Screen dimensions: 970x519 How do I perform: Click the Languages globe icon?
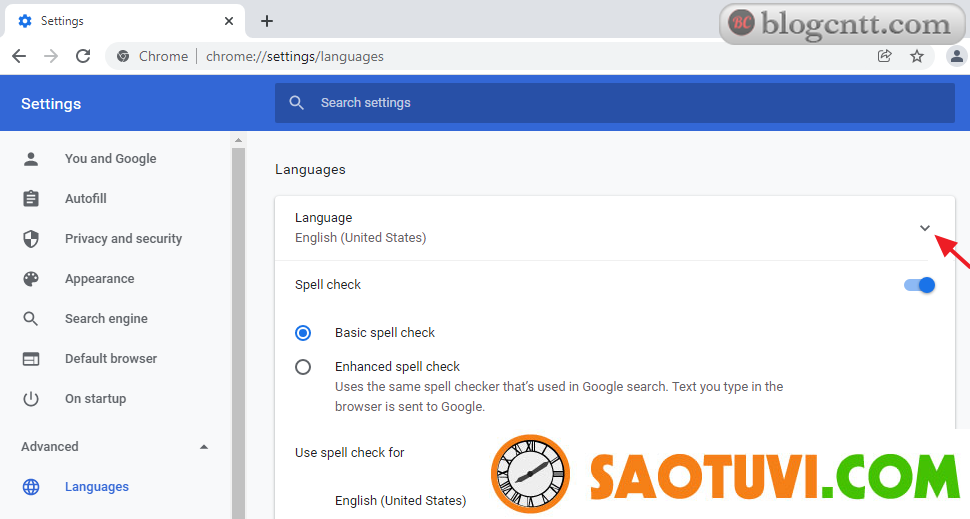(31, 487)
